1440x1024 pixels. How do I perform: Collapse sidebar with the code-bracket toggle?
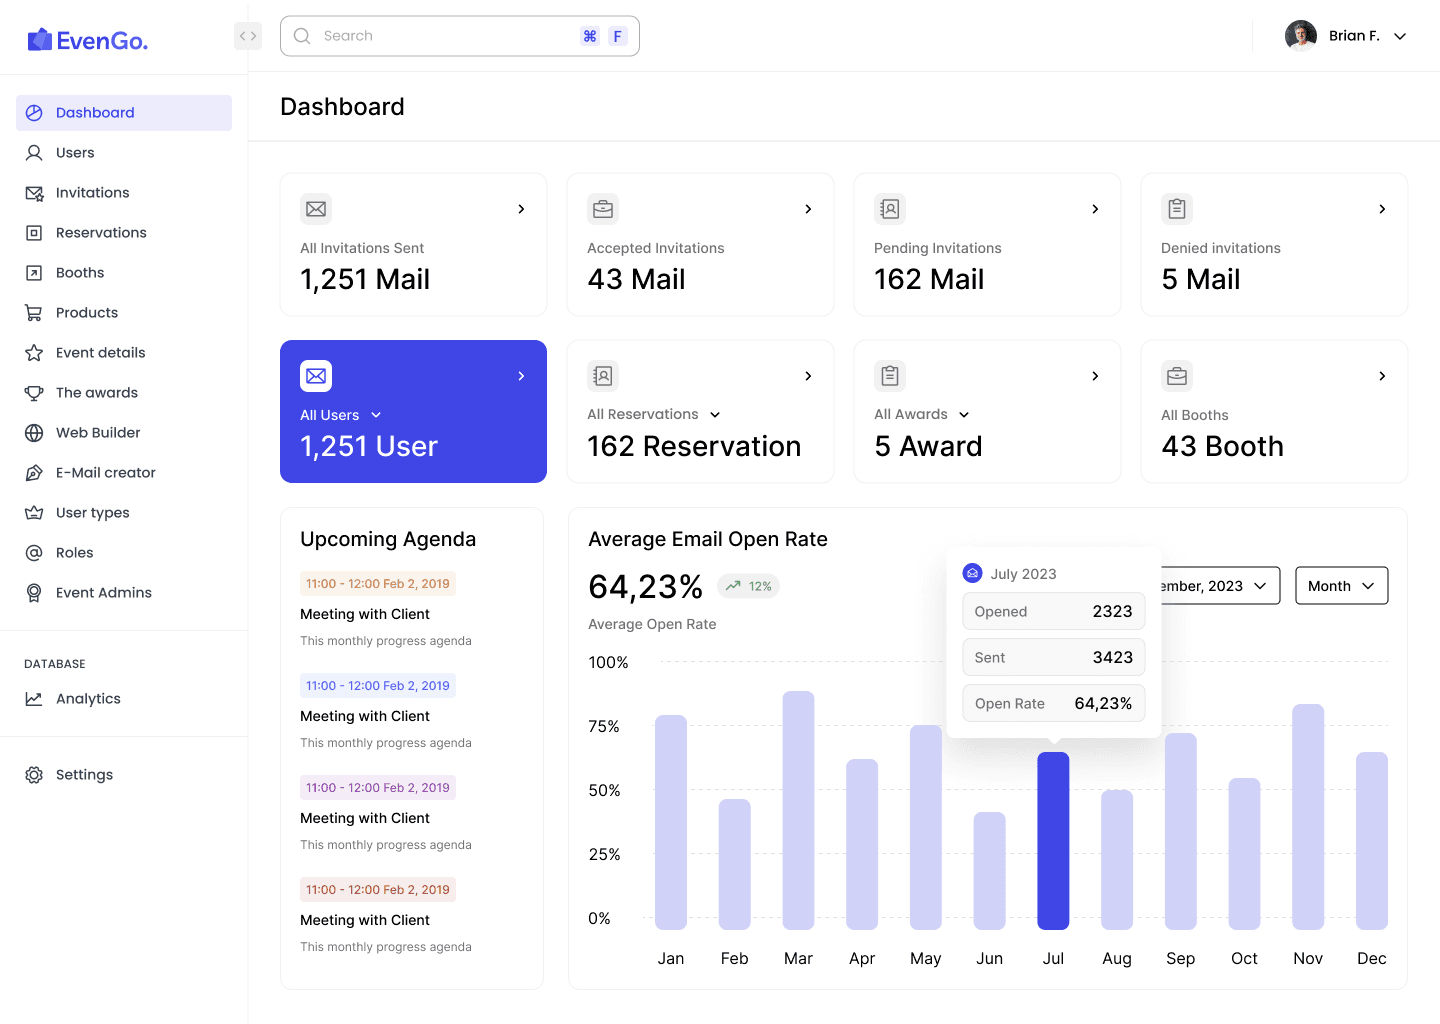[x=248, y=36]
